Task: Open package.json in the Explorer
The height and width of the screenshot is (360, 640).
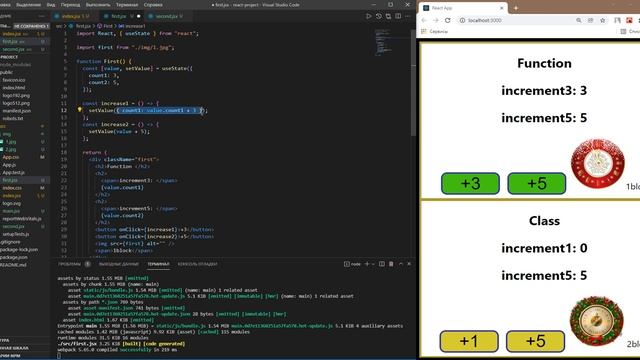Action: coord(14,257)
